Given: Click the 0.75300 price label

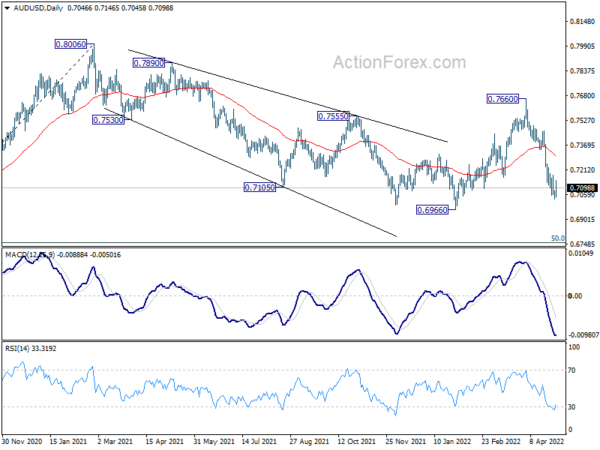Looking at the screenshot, I should pyautogui.click(x=109, y=120).
